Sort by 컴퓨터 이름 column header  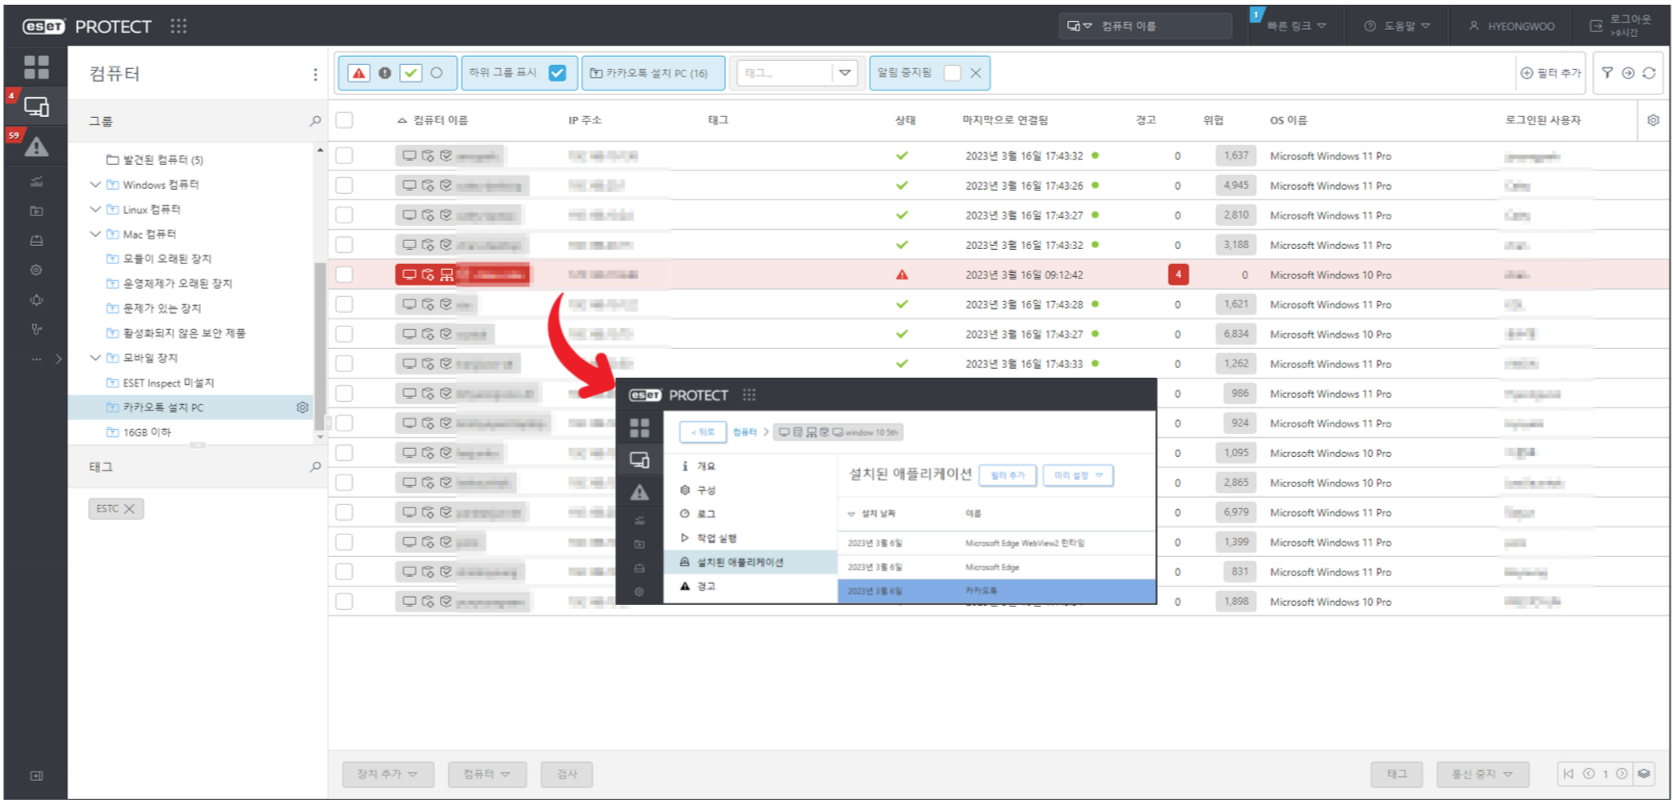[440, 120]
